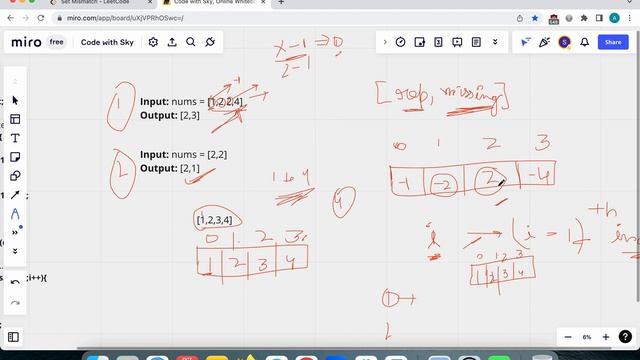This screenshot has width=640, height=360.
Task: Send a reaction with party icon
Action: point(544,42)
